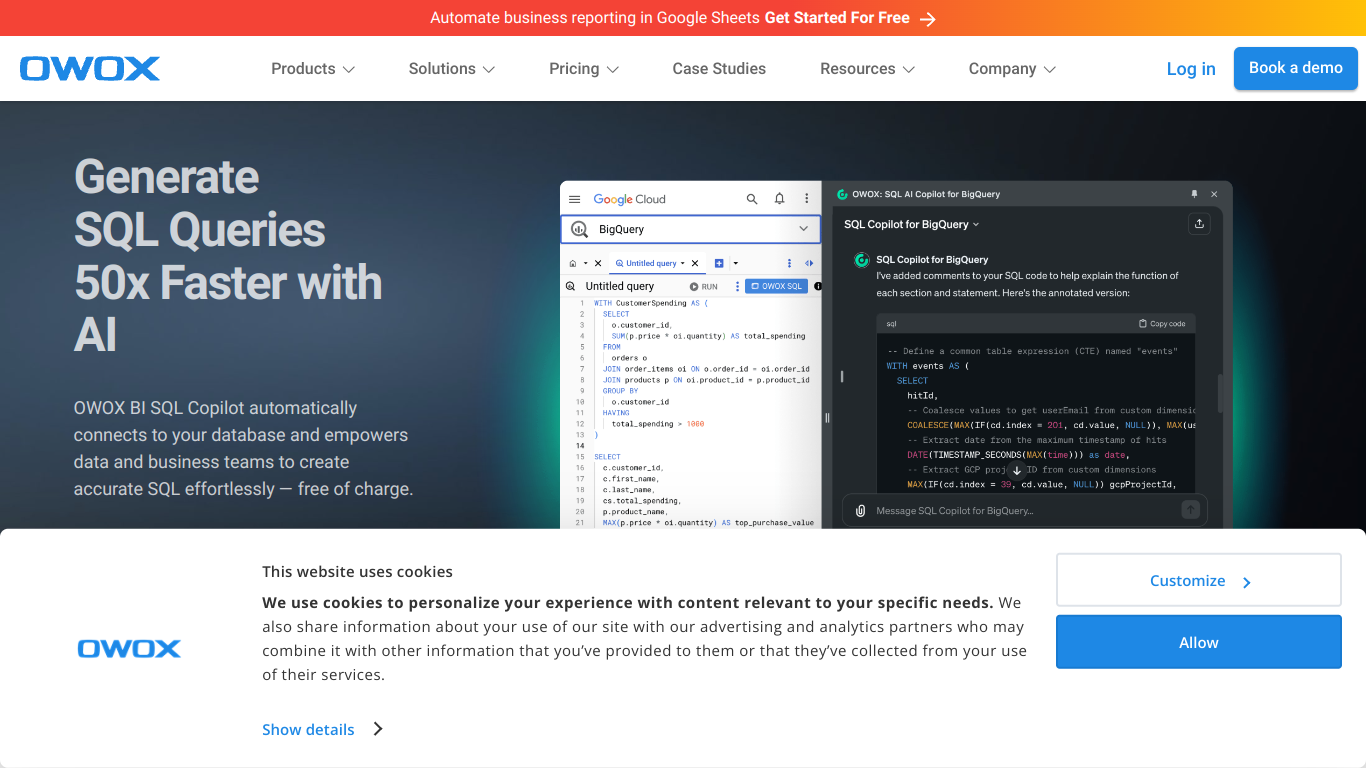
Task: Open the Pricing dropdown menu
Action: tap(584, 69)
